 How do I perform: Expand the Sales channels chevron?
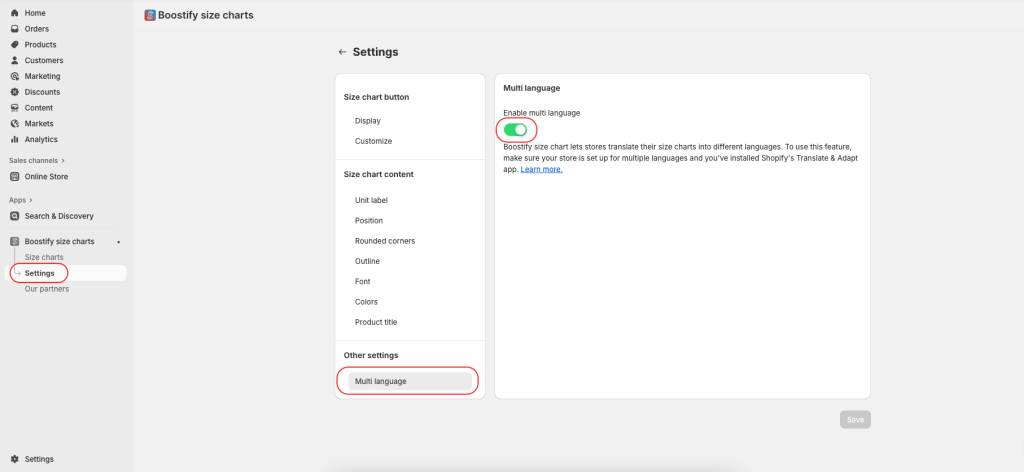coord(63,161)
